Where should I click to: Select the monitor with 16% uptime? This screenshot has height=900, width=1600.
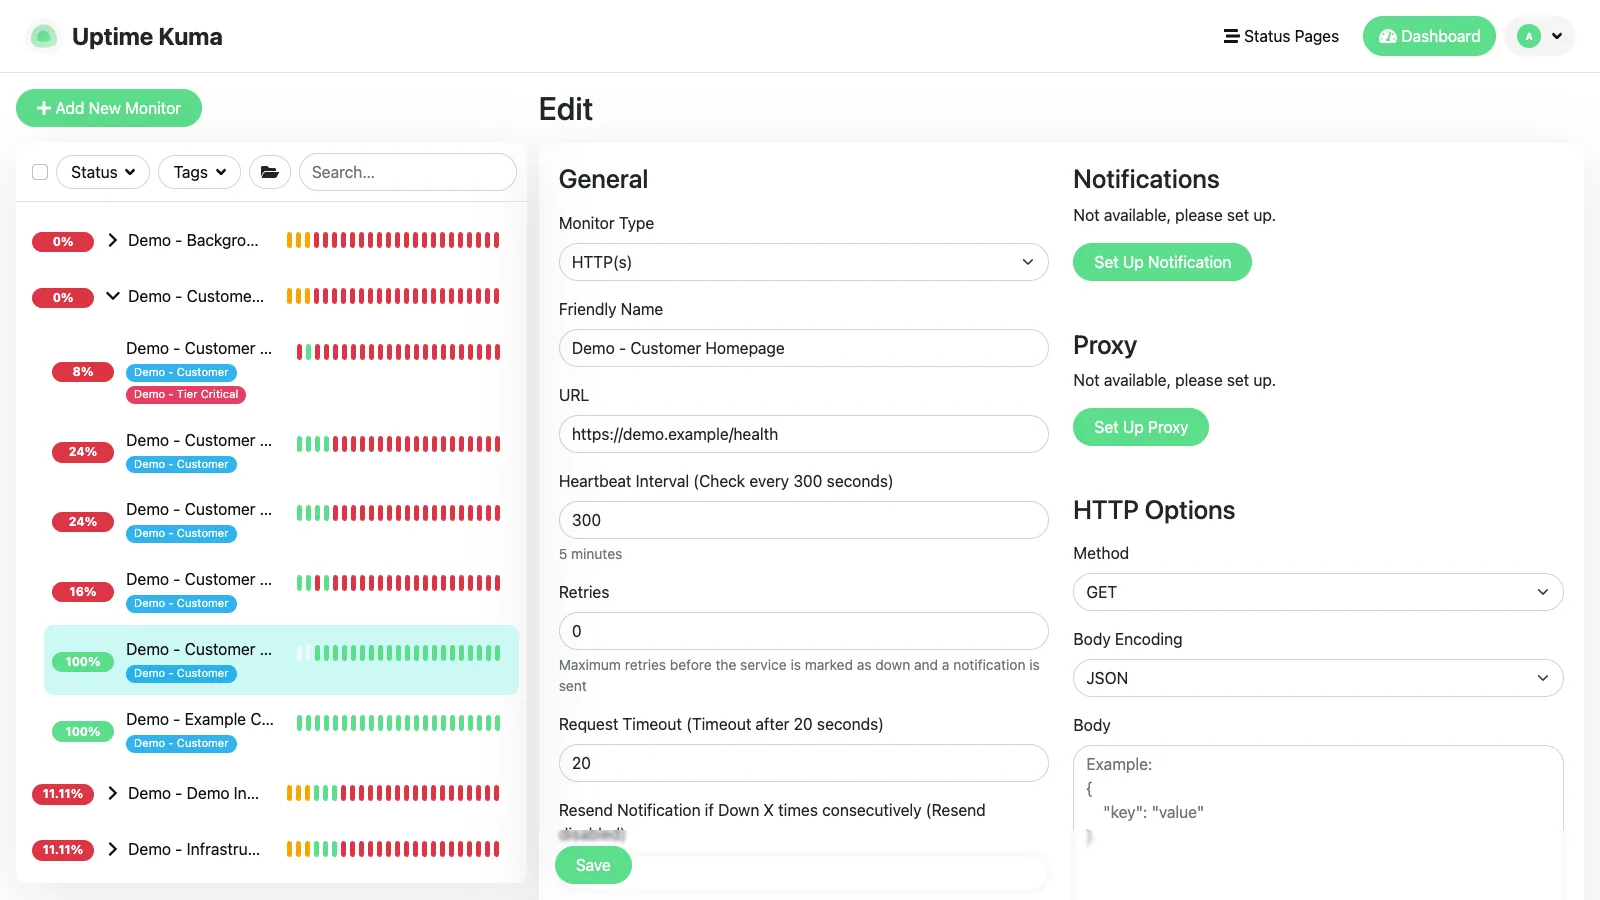point(281,591)
